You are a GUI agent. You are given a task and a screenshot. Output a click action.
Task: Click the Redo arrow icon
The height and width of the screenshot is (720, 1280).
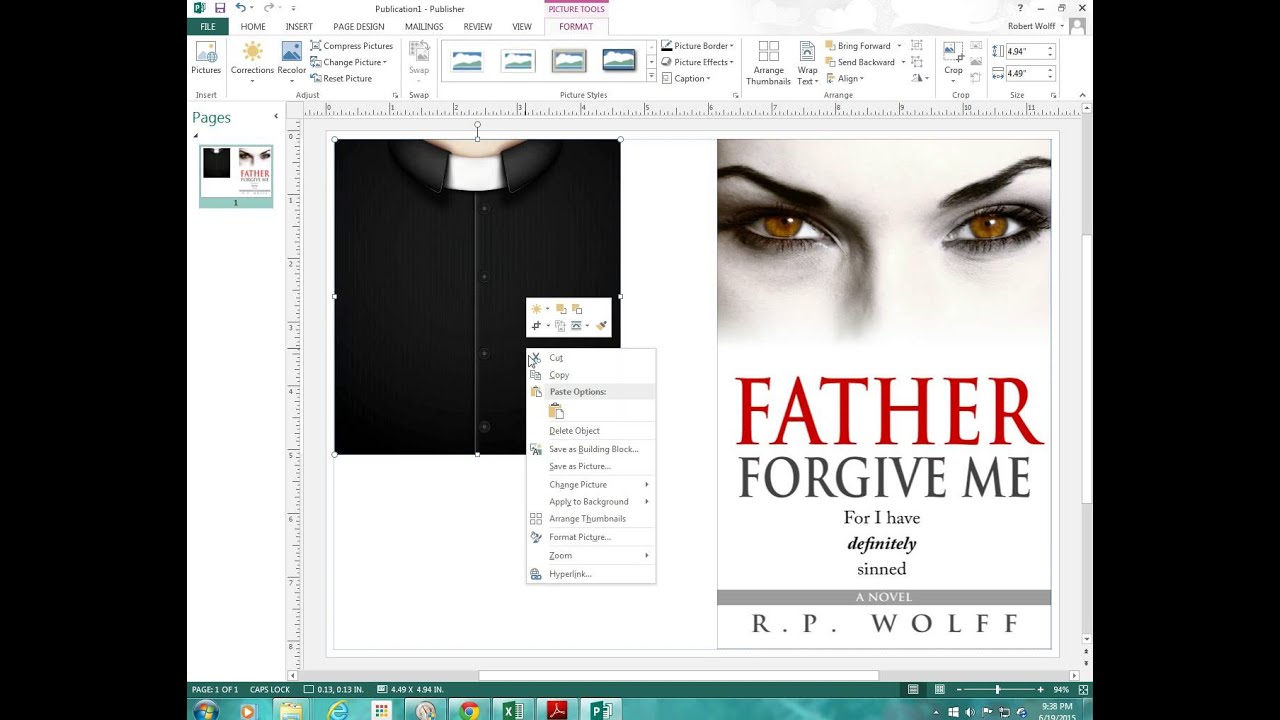click(268, 8)
